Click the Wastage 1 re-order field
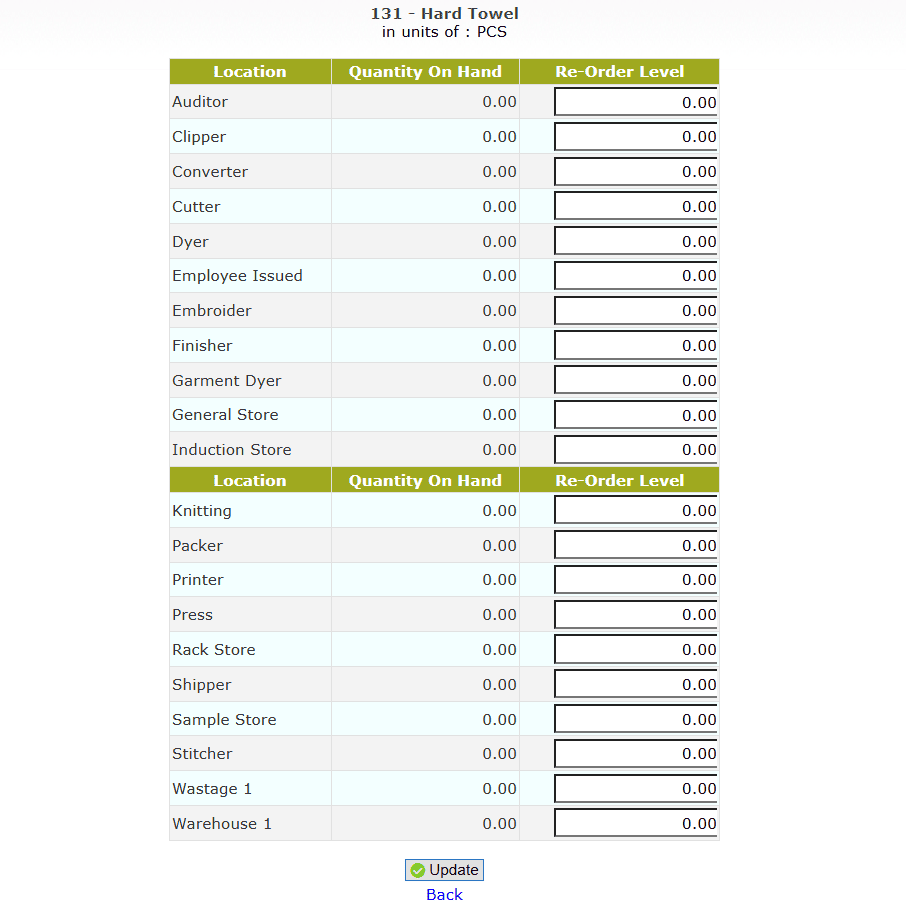Screen dimensions: 906x907 coord(636,789)
